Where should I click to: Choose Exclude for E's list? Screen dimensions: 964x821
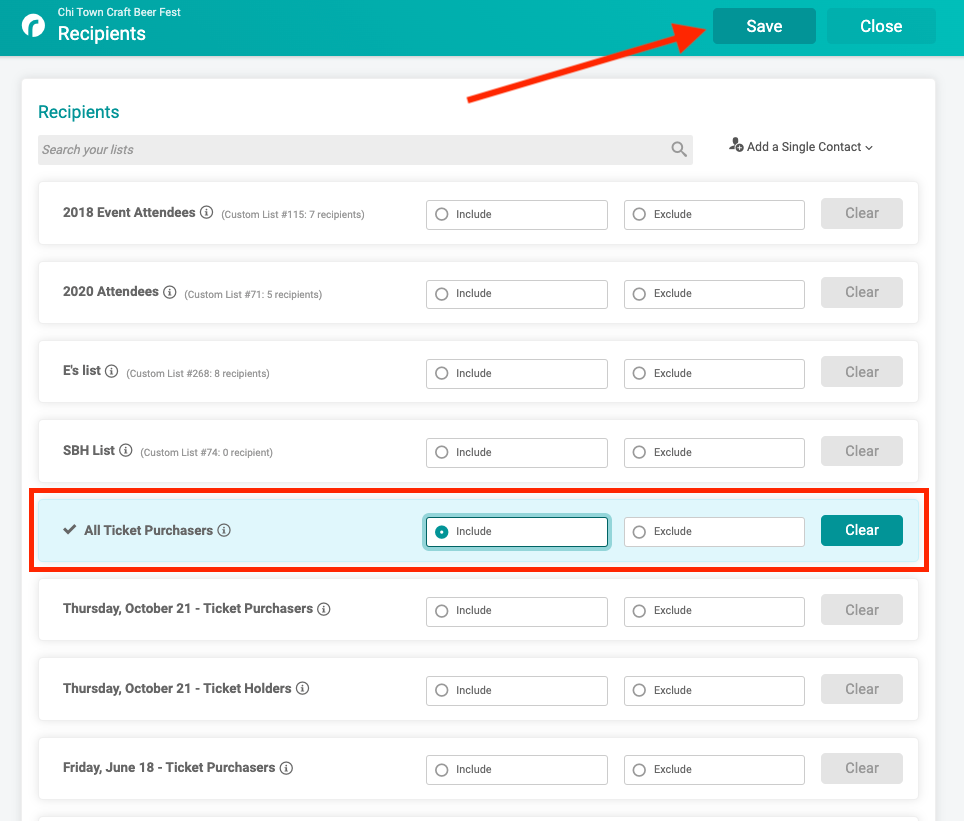[714, 374]
